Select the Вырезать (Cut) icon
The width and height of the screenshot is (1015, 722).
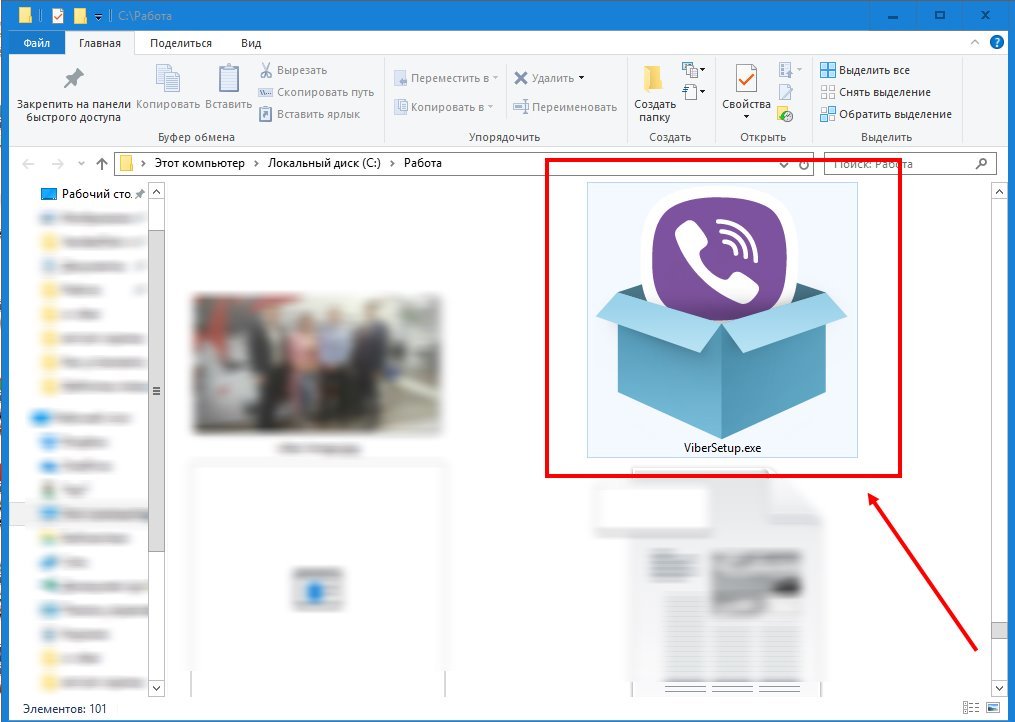(267, 71)
